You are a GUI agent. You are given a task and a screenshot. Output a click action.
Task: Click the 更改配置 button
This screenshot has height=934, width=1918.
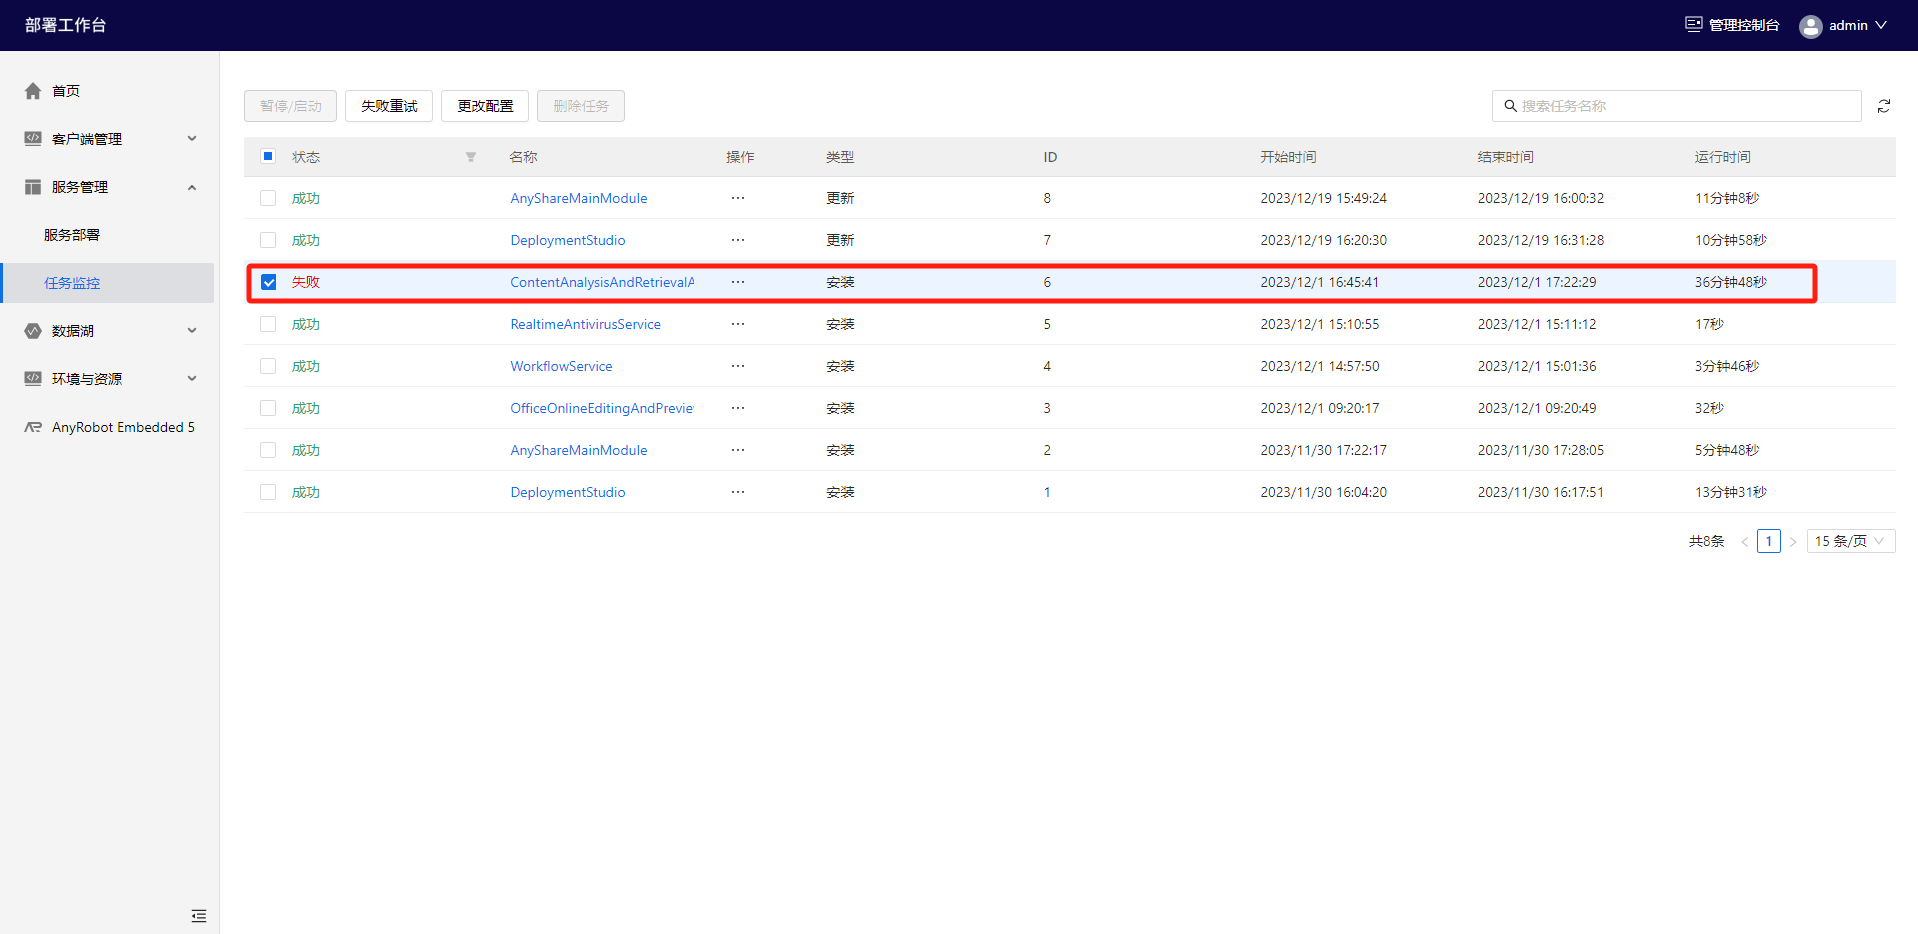[x=485, y=106]
